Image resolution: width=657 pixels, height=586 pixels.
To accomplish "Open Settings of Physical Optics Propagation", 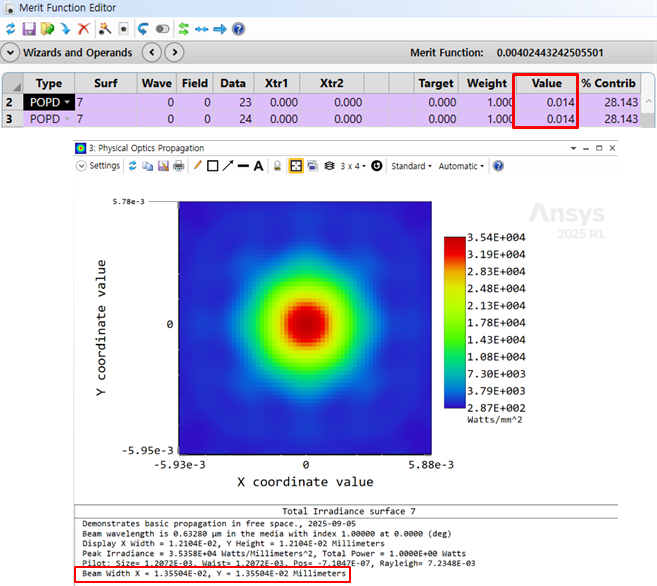I will pos(97,166).
